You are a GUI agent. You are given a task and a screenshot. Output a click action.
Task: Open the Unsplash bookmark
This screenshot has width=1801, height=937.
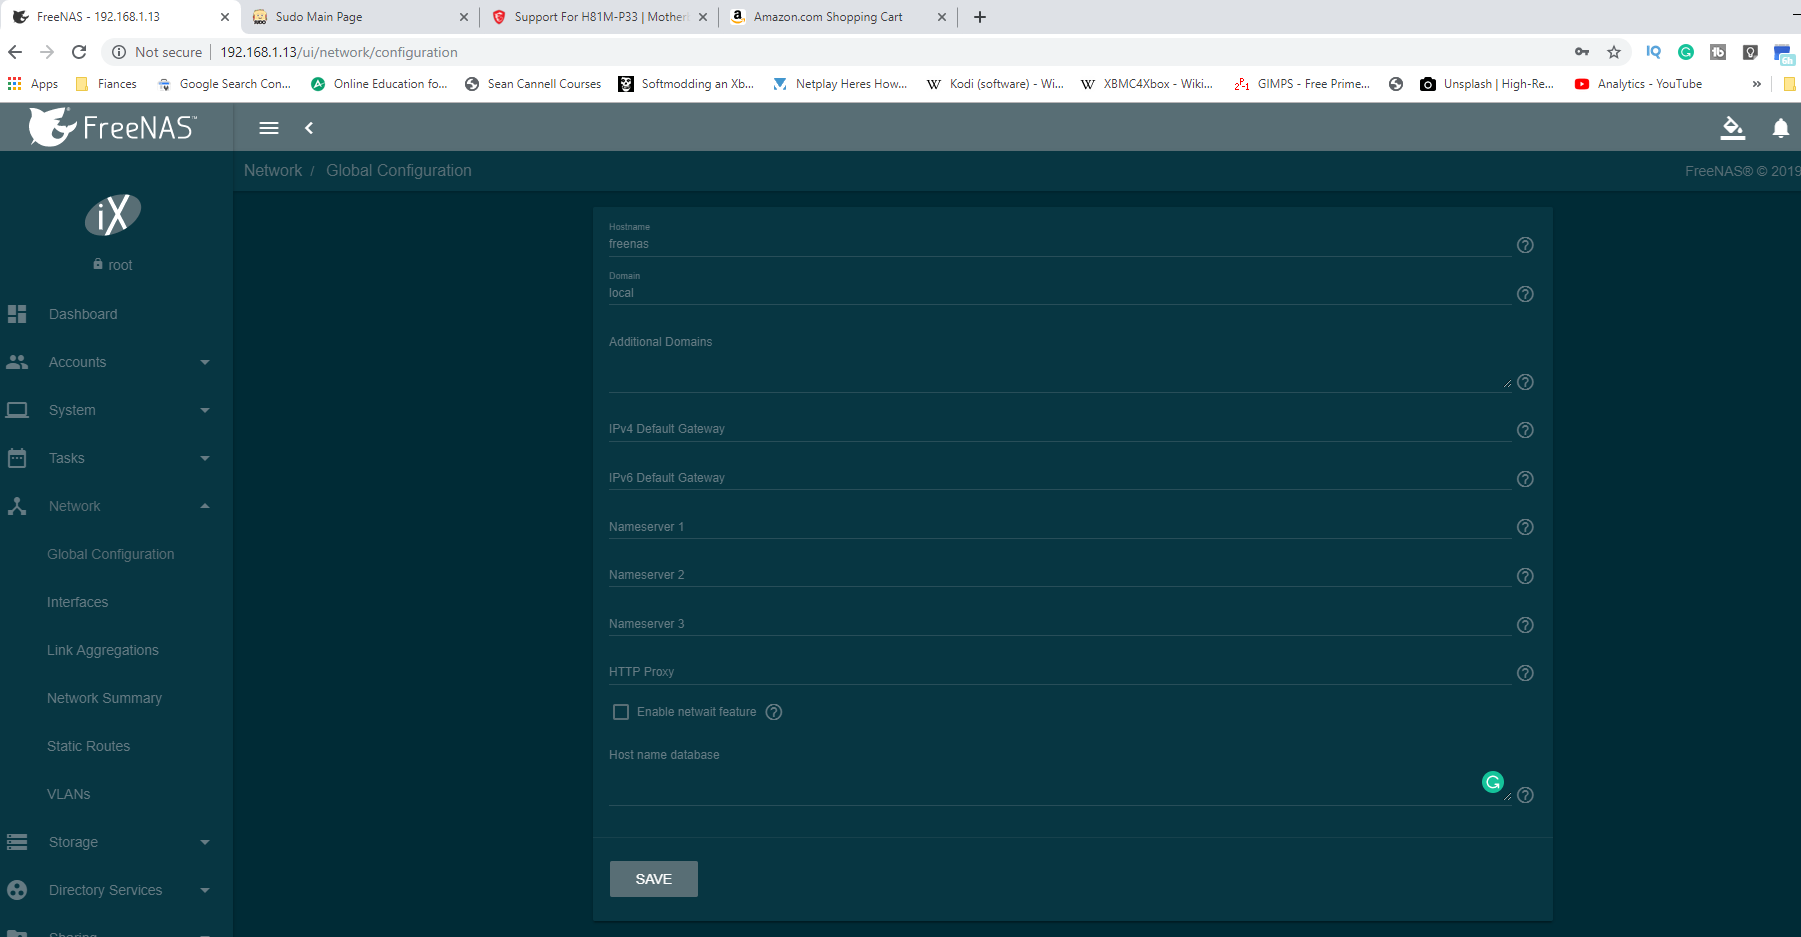tap(1487, 84)
